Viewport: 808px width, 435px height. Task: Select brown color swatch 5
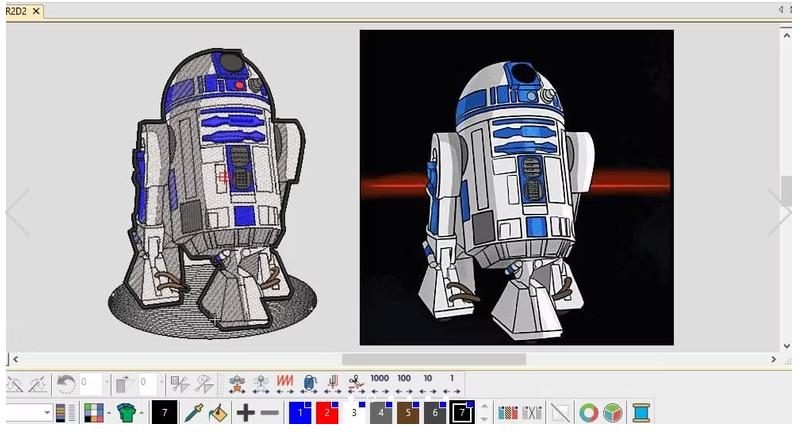(408, 412)
